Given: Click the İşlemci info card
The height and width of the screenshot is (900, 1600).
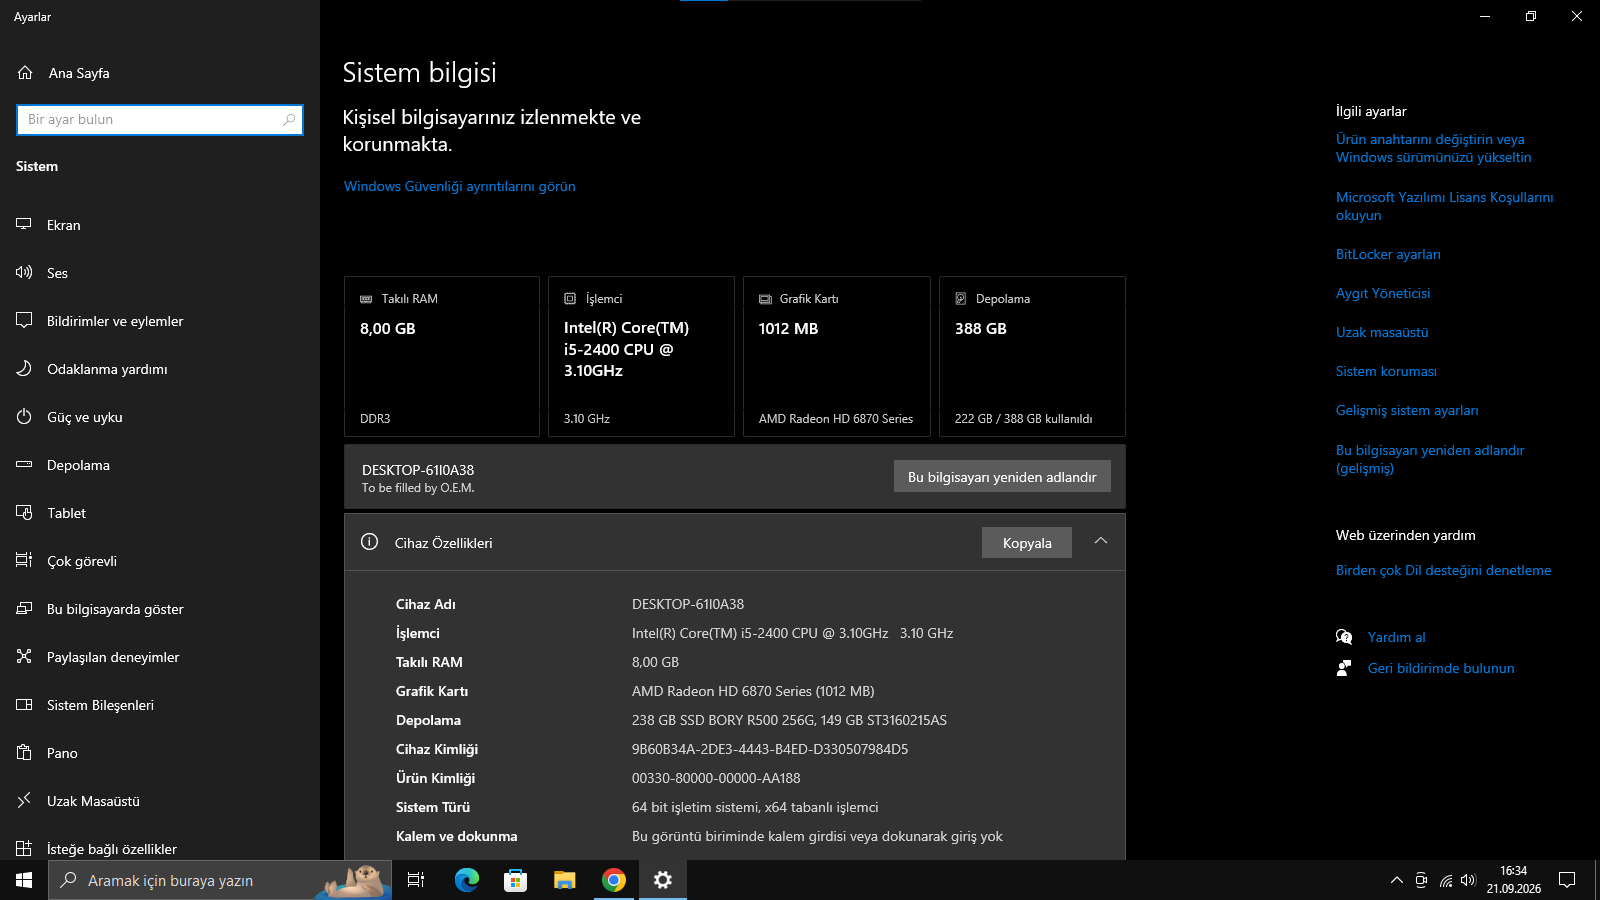Looking at the screenshot, I should [641, 357].
